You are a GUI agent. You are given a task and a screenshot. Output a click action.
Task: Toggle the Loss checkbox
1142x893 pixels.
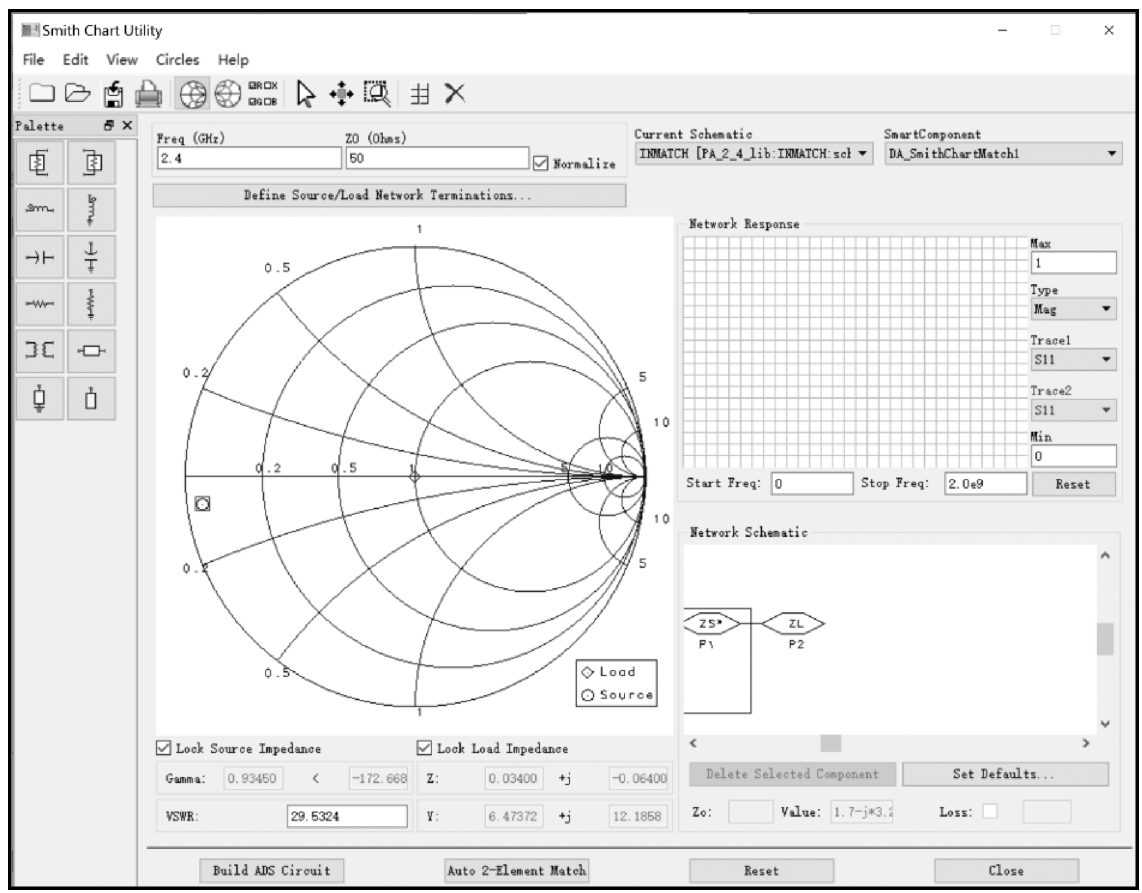(x=990, y=811)
